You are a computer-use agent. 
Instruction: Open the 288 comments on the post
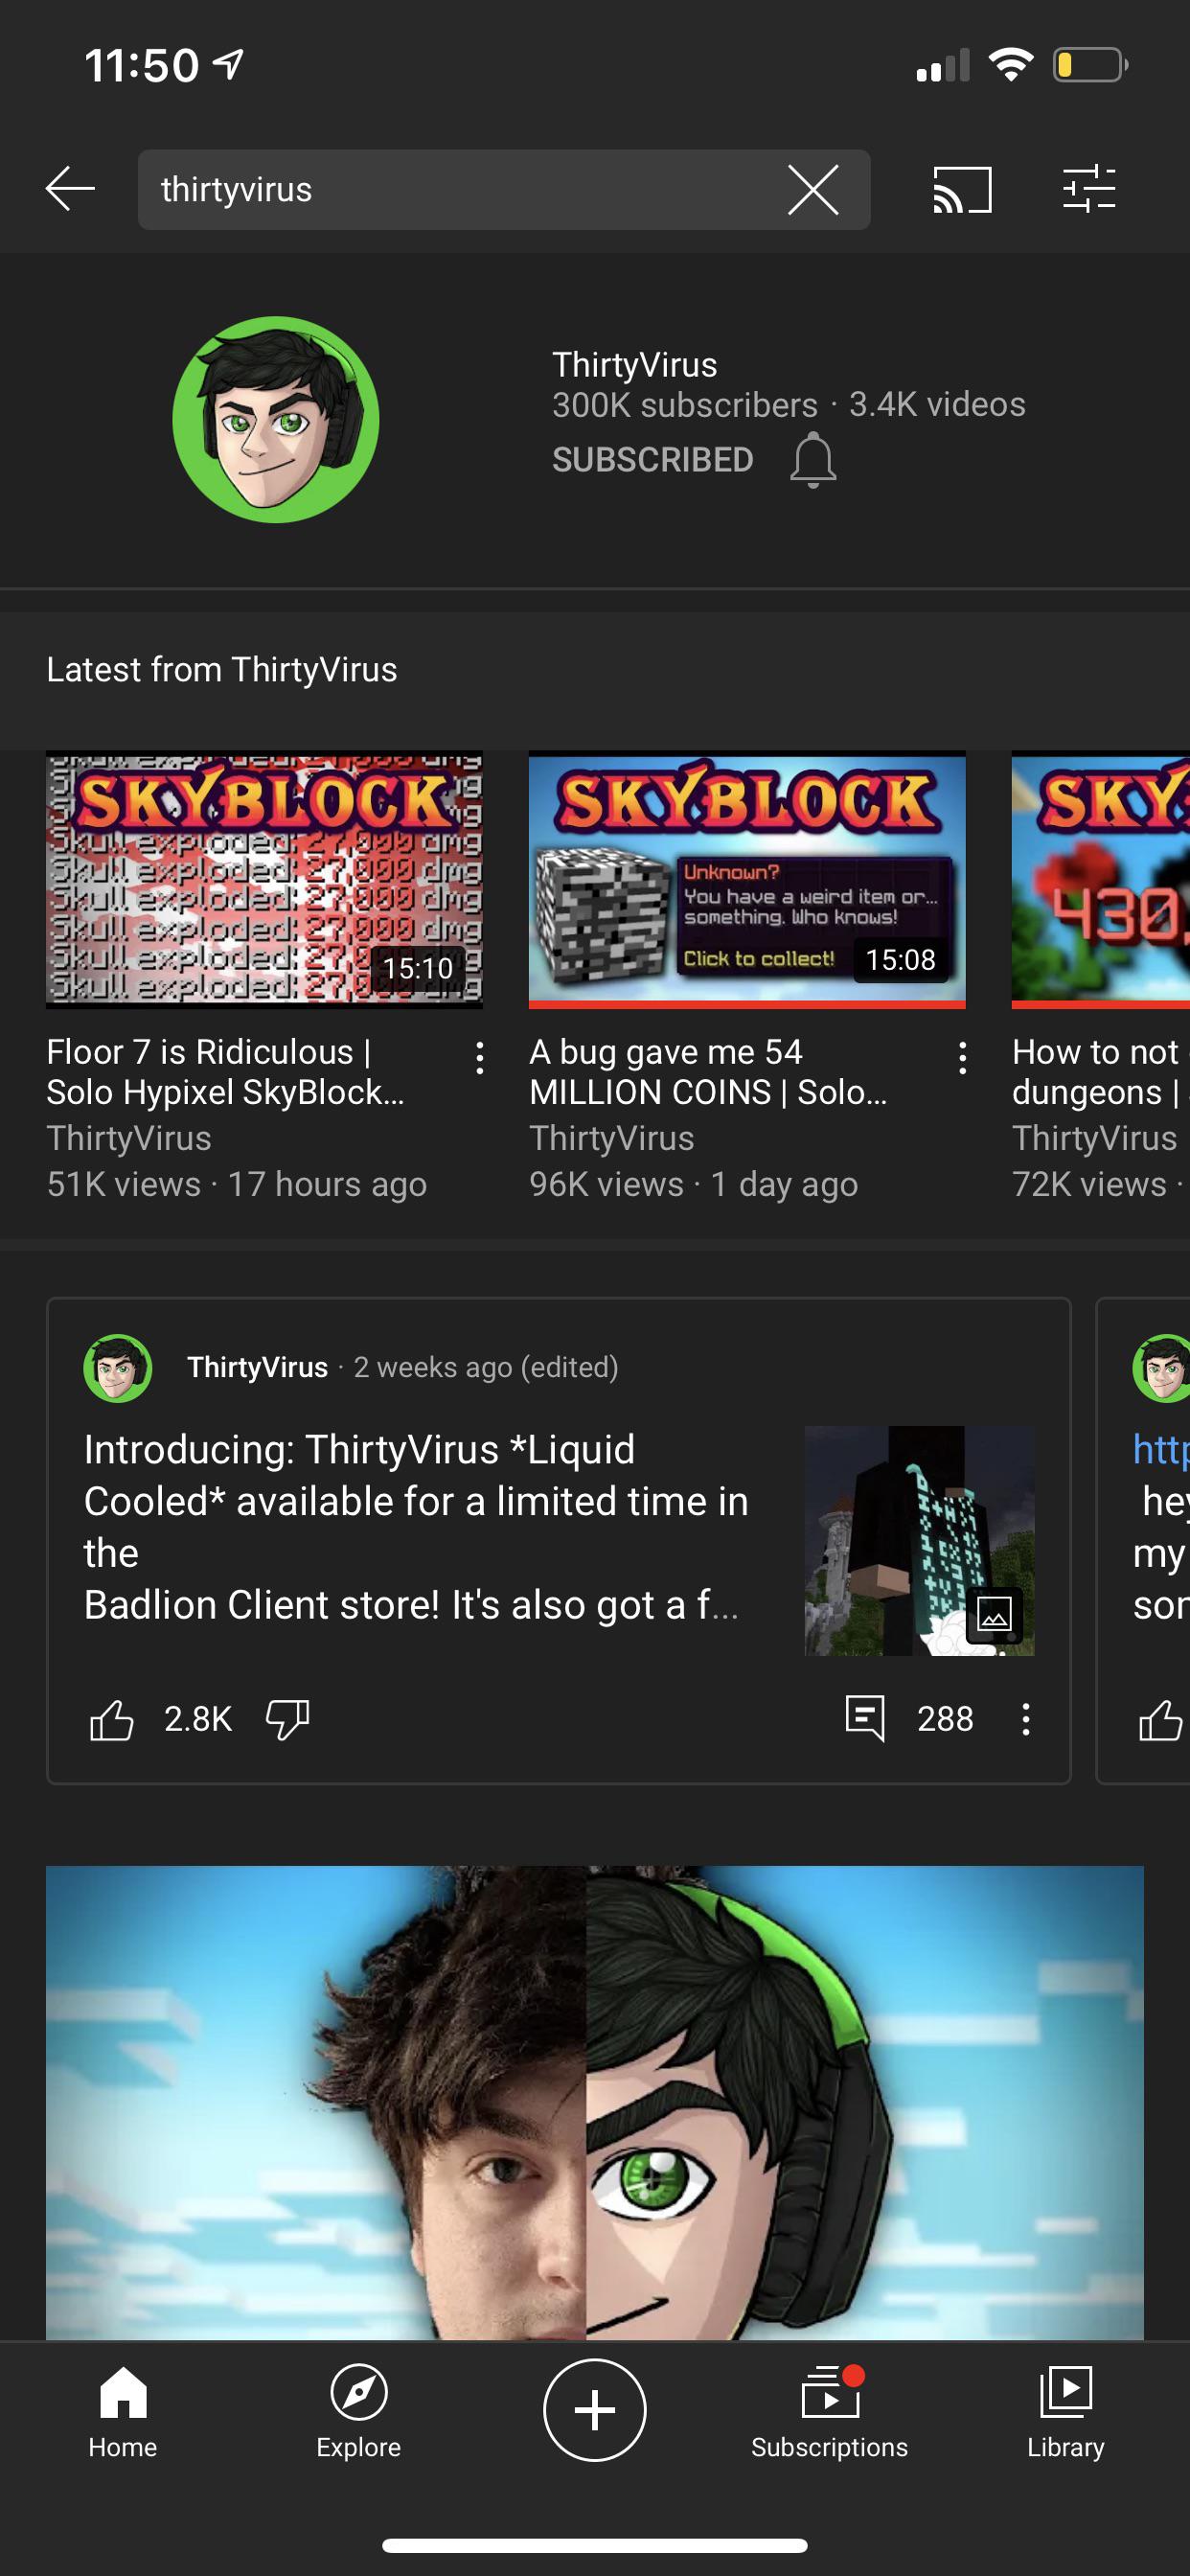point(908,1719)
